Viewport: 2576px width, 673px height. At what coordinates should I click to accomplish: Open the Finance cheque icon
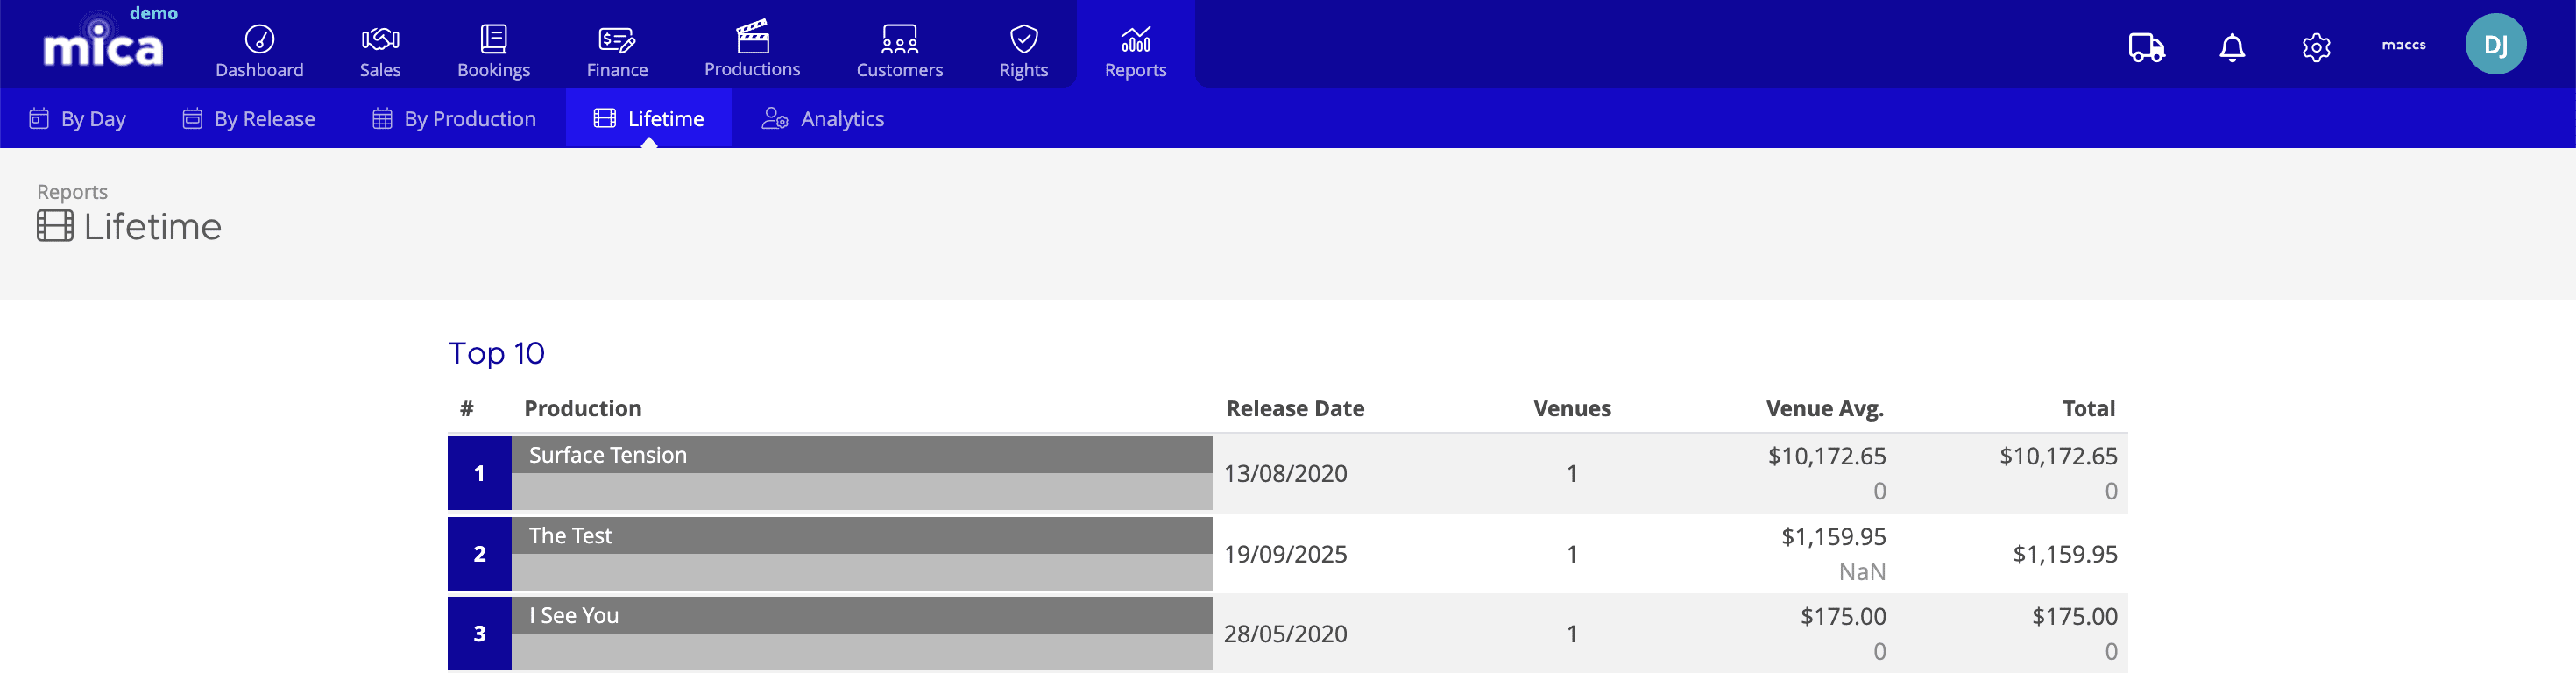coord(617,39)
